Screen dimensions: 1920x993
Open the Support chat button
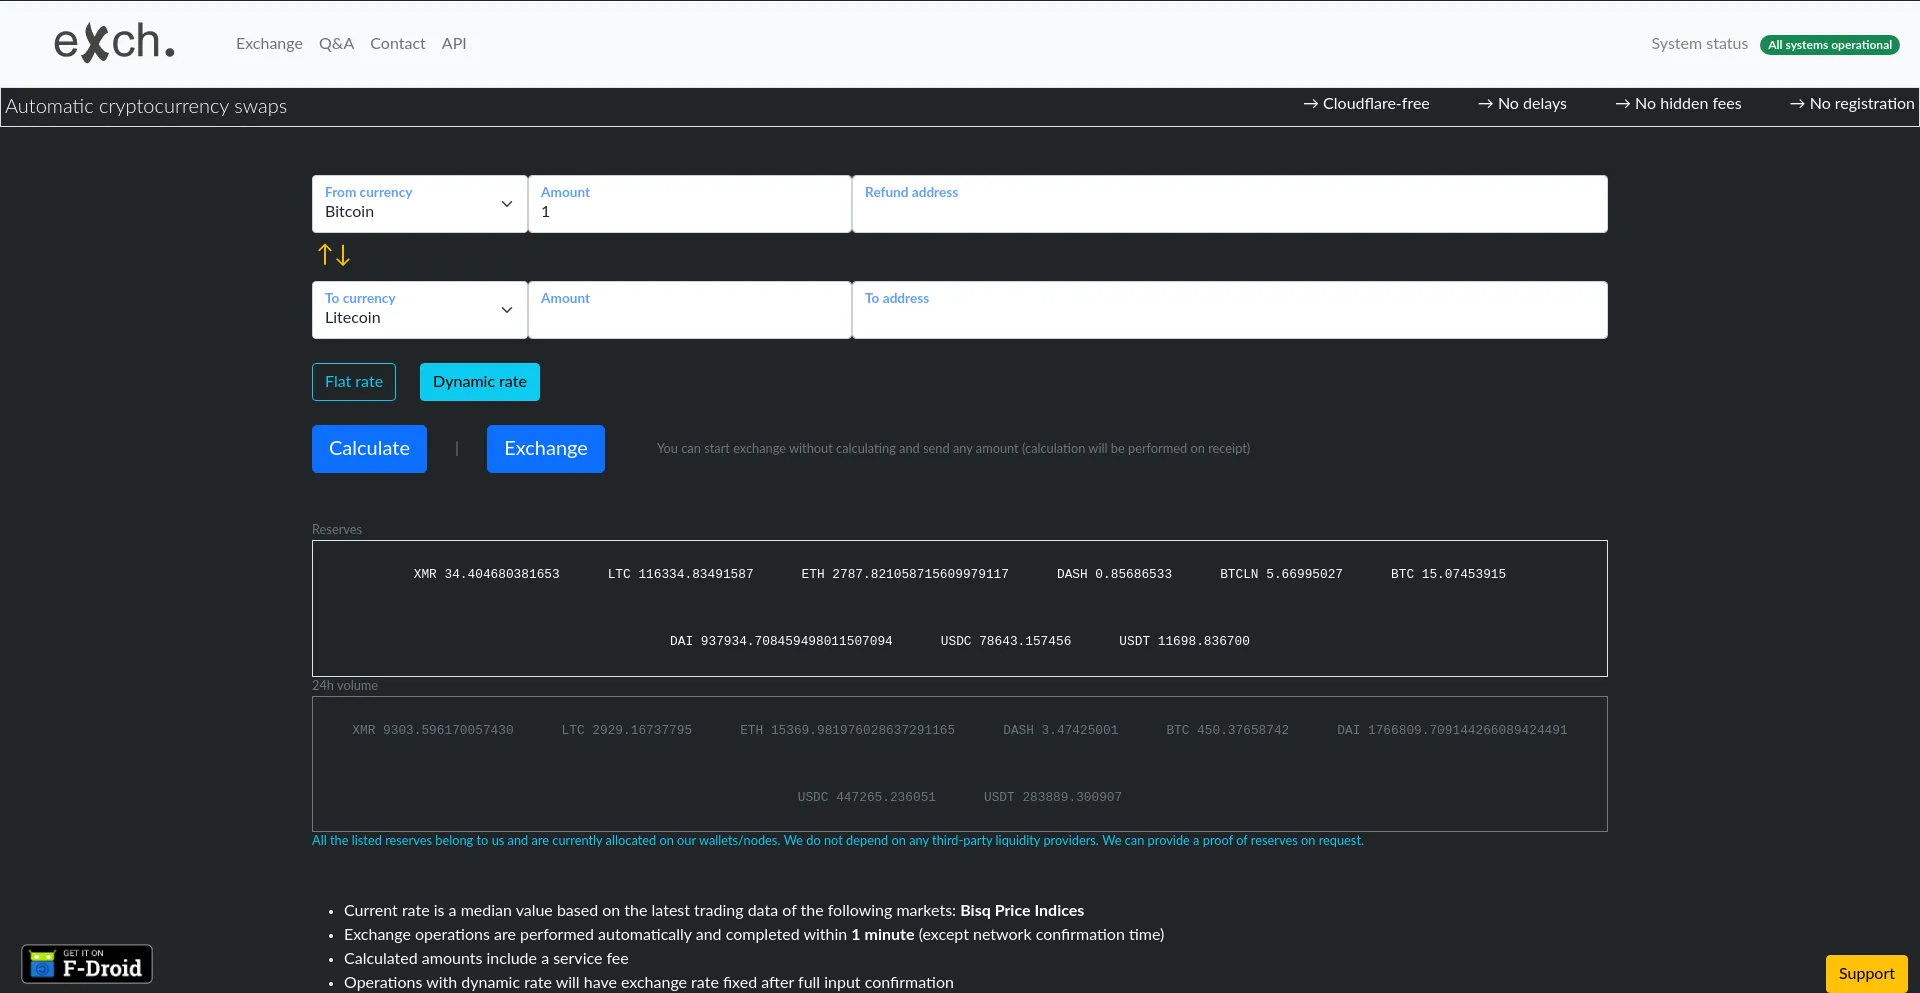point(1866,974)
